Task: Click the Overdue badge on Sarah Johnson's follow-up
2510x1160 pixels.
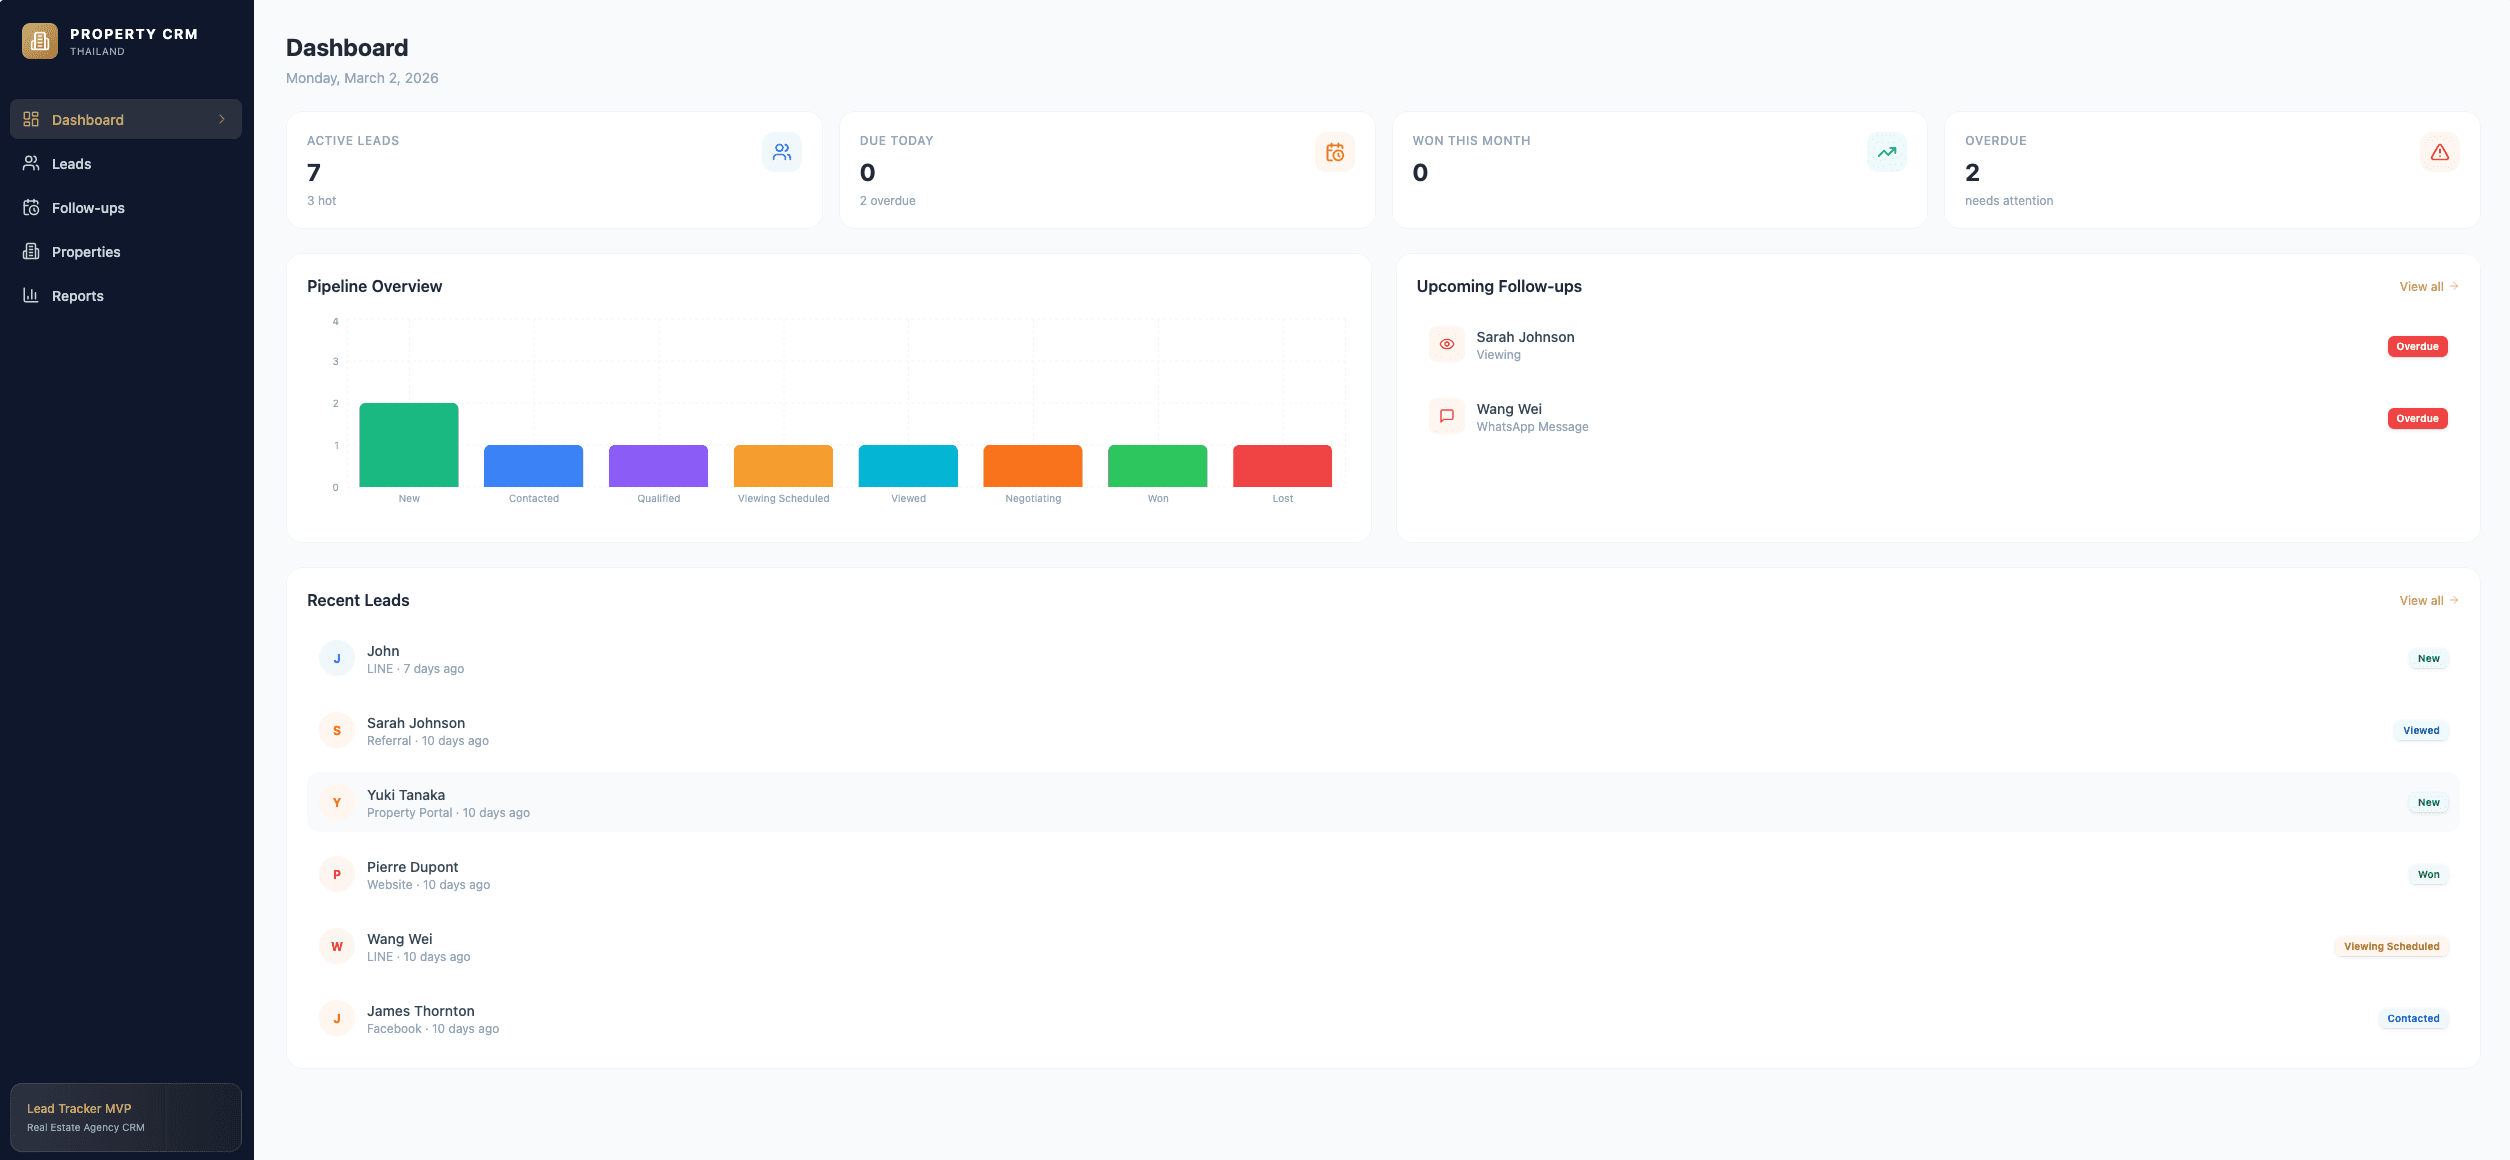Action: [x=2416, y=347]
